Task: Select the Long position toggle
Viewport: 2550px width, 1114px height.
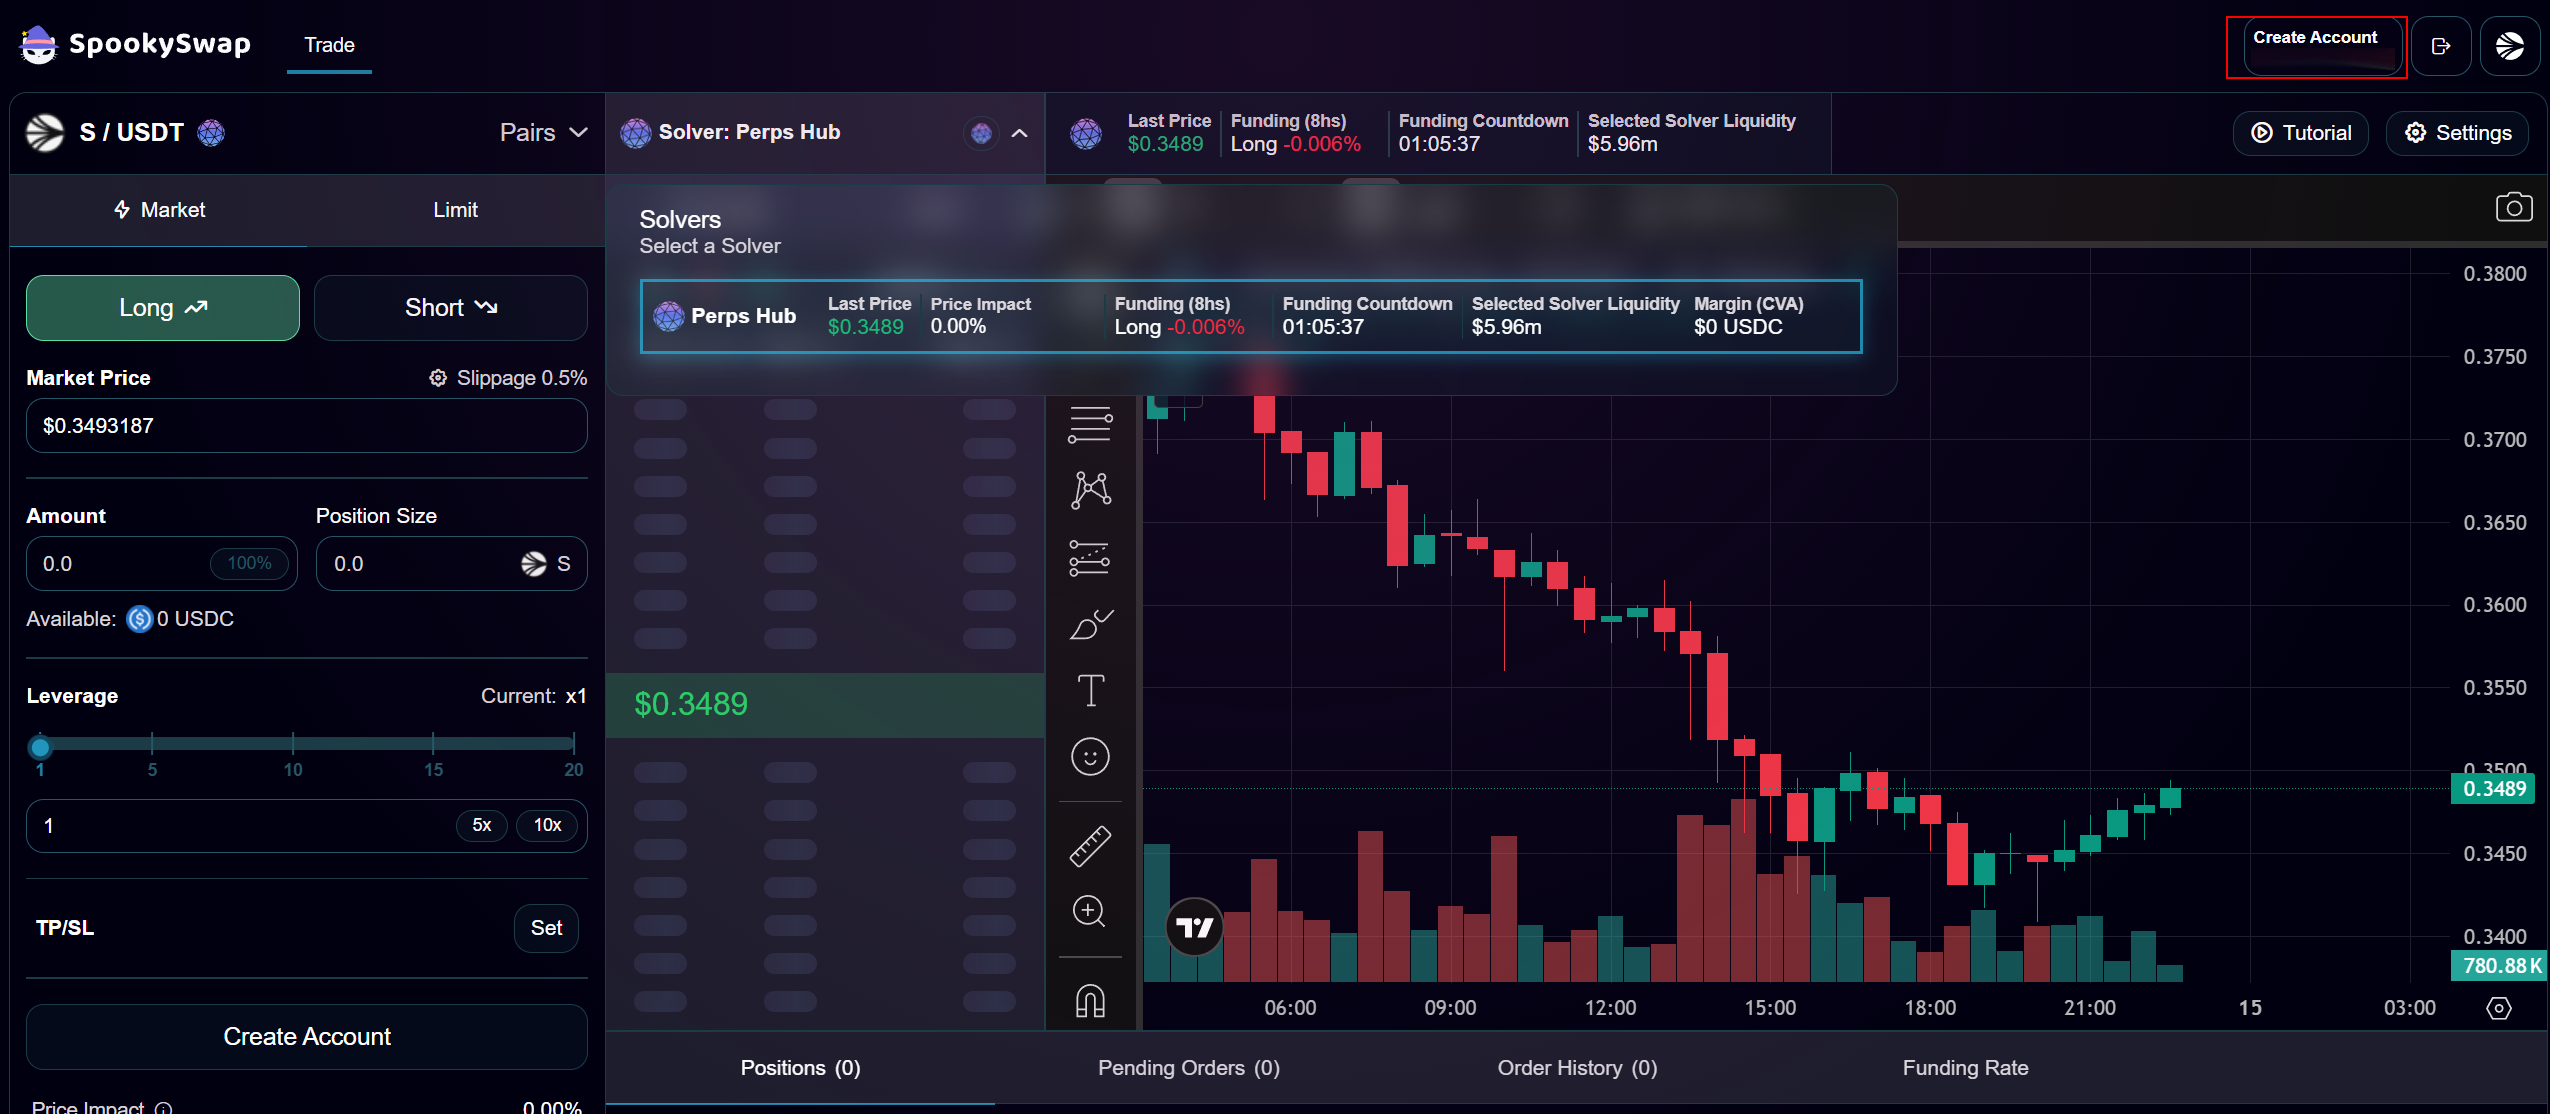Action: 163,308
